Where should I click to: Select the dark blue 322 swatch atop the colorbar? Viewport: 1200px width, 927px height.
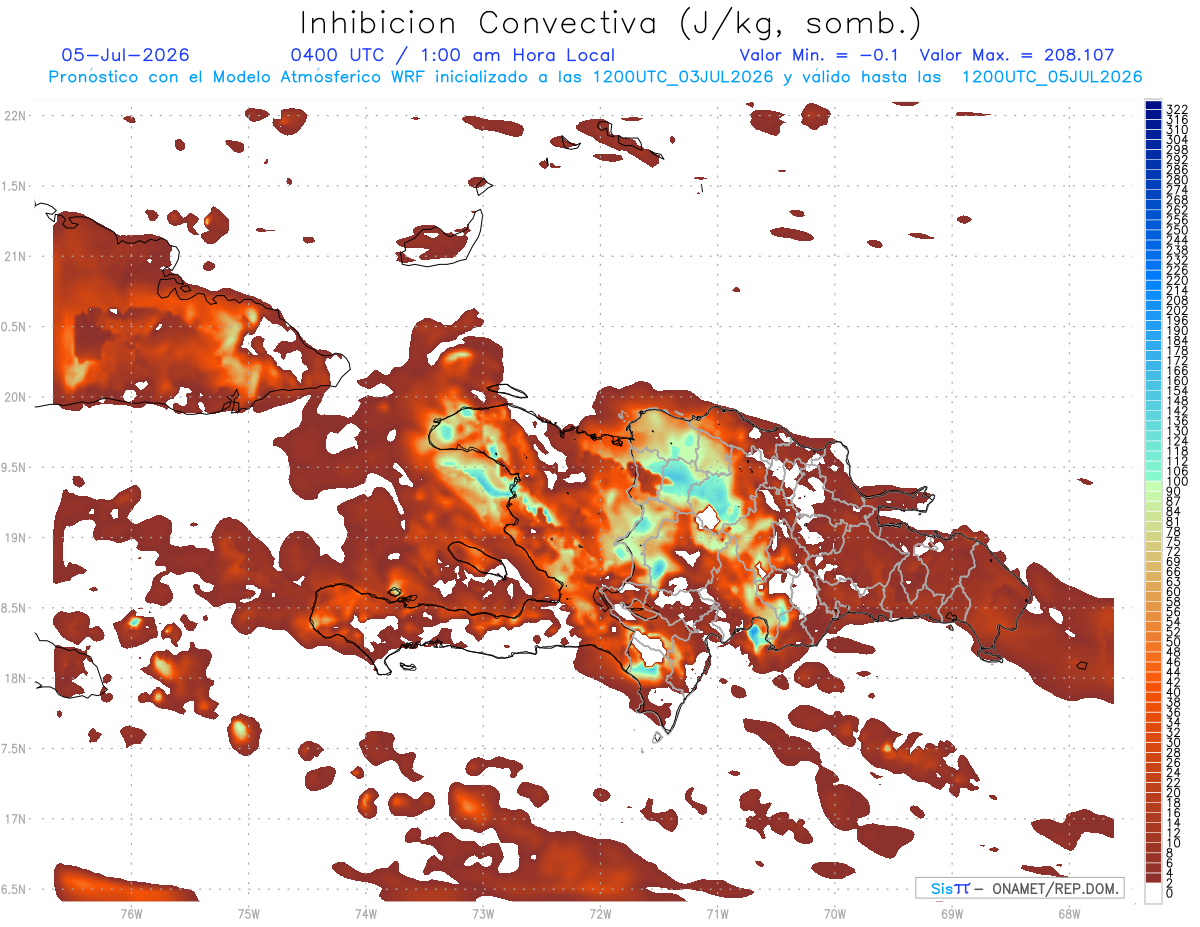[1153, 106]
